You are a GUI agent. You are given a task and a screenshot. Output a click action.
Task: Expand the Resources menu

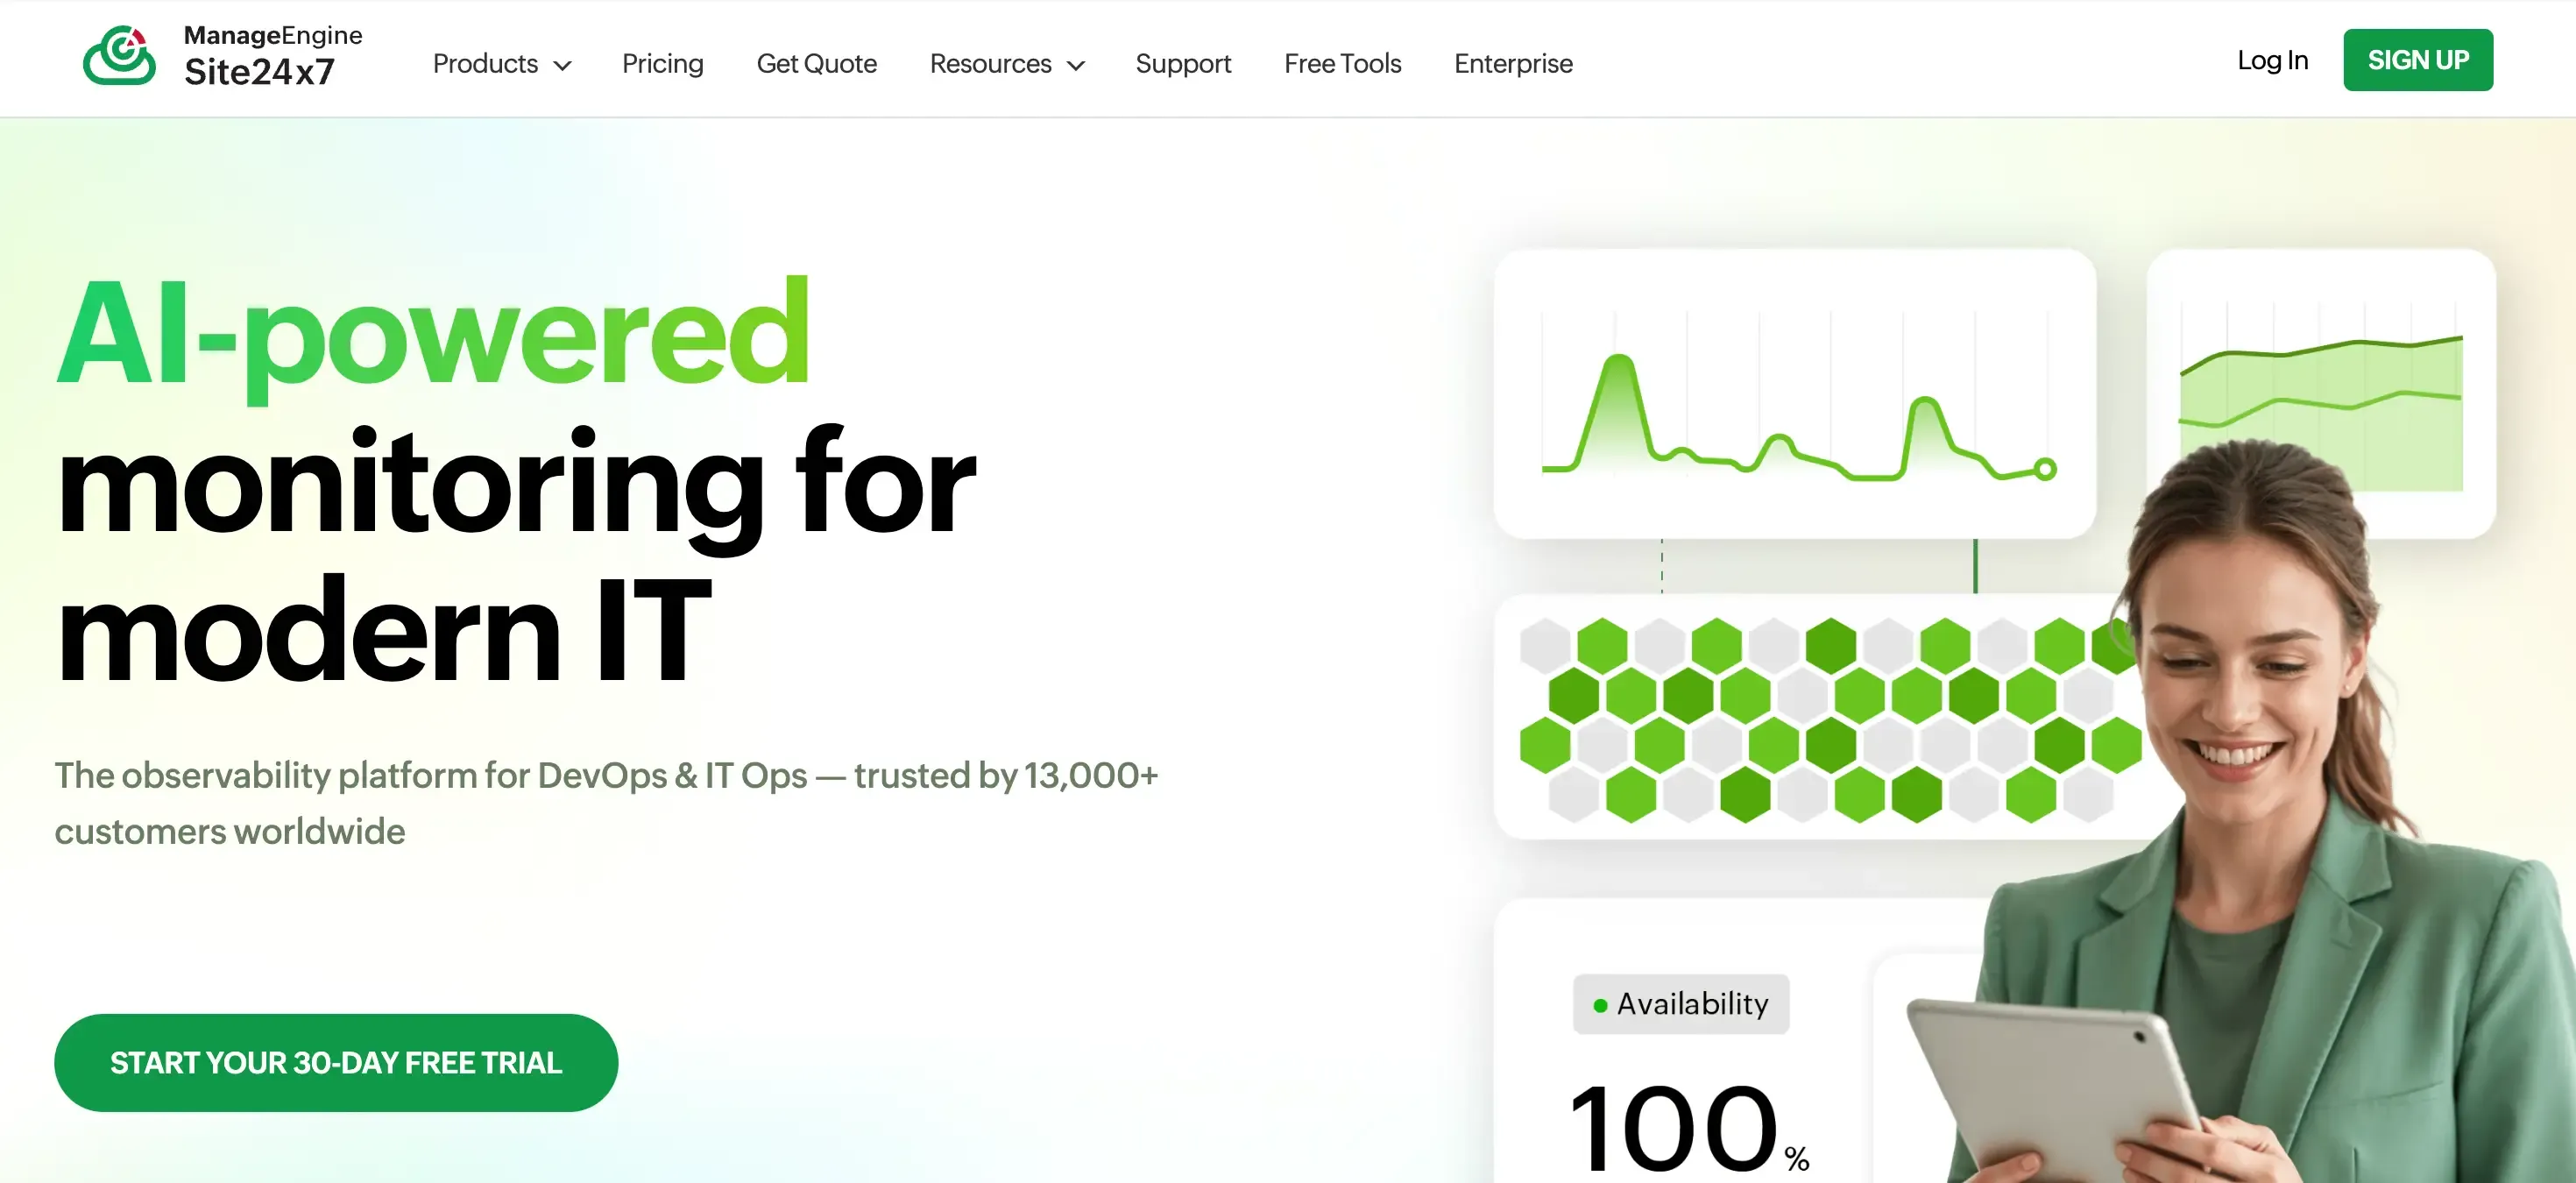(1007, 63)
